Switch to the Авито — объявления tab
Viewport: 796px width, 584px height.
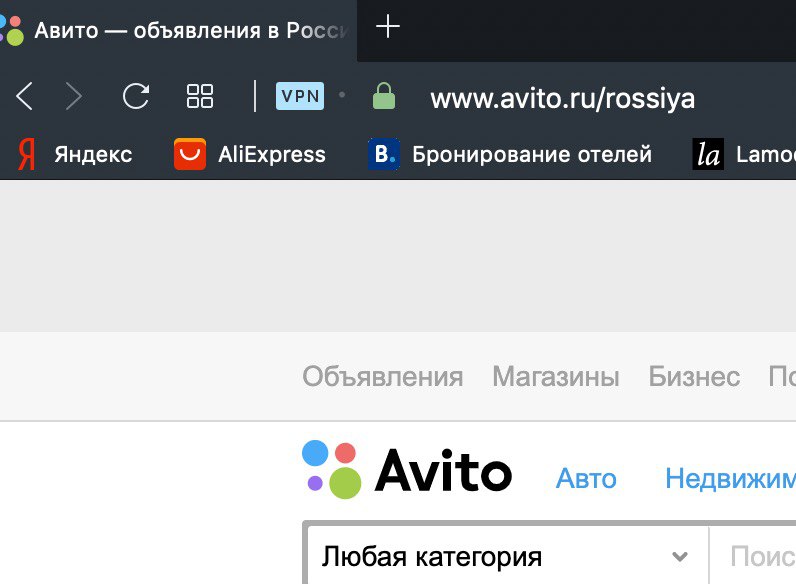178,30
